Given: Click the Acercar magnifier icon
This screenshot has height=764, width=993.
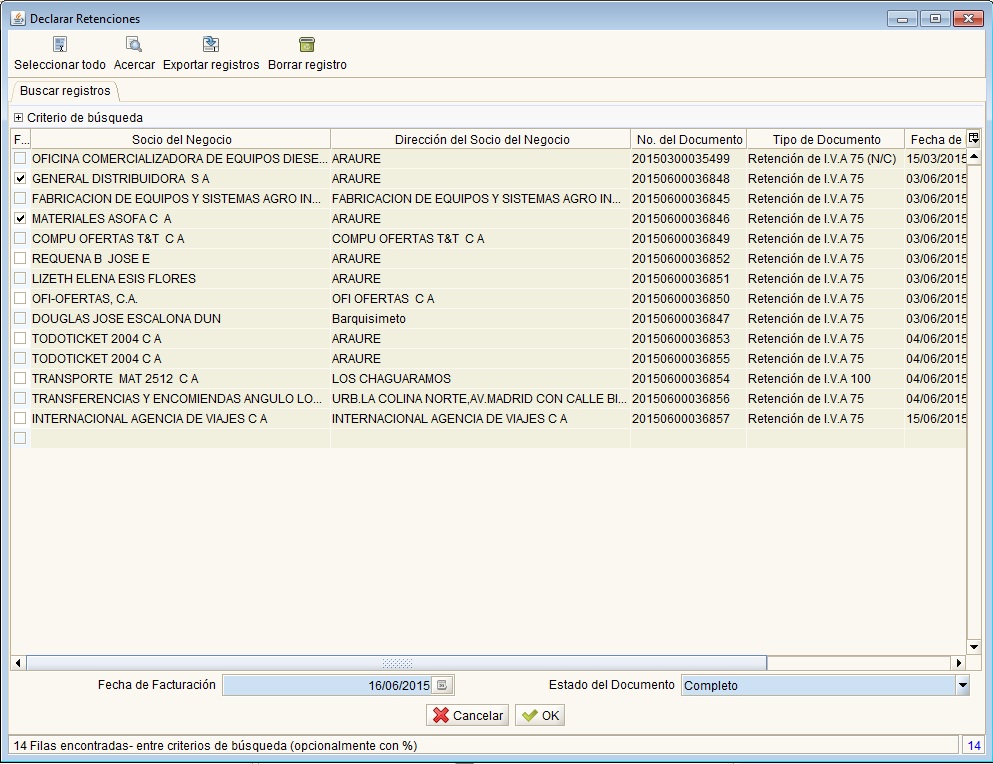Looking at the screenshot, I should (x=134, y=45).
